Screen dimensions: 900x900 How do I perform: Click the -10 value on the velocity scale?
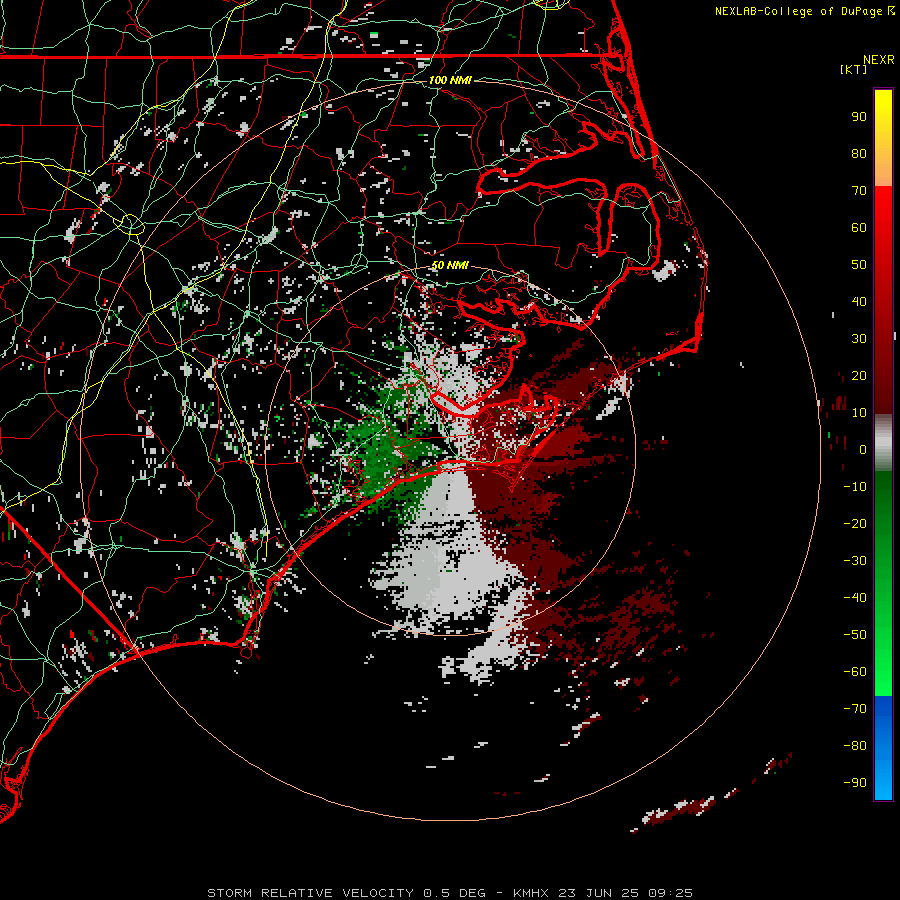coord(855,487)
